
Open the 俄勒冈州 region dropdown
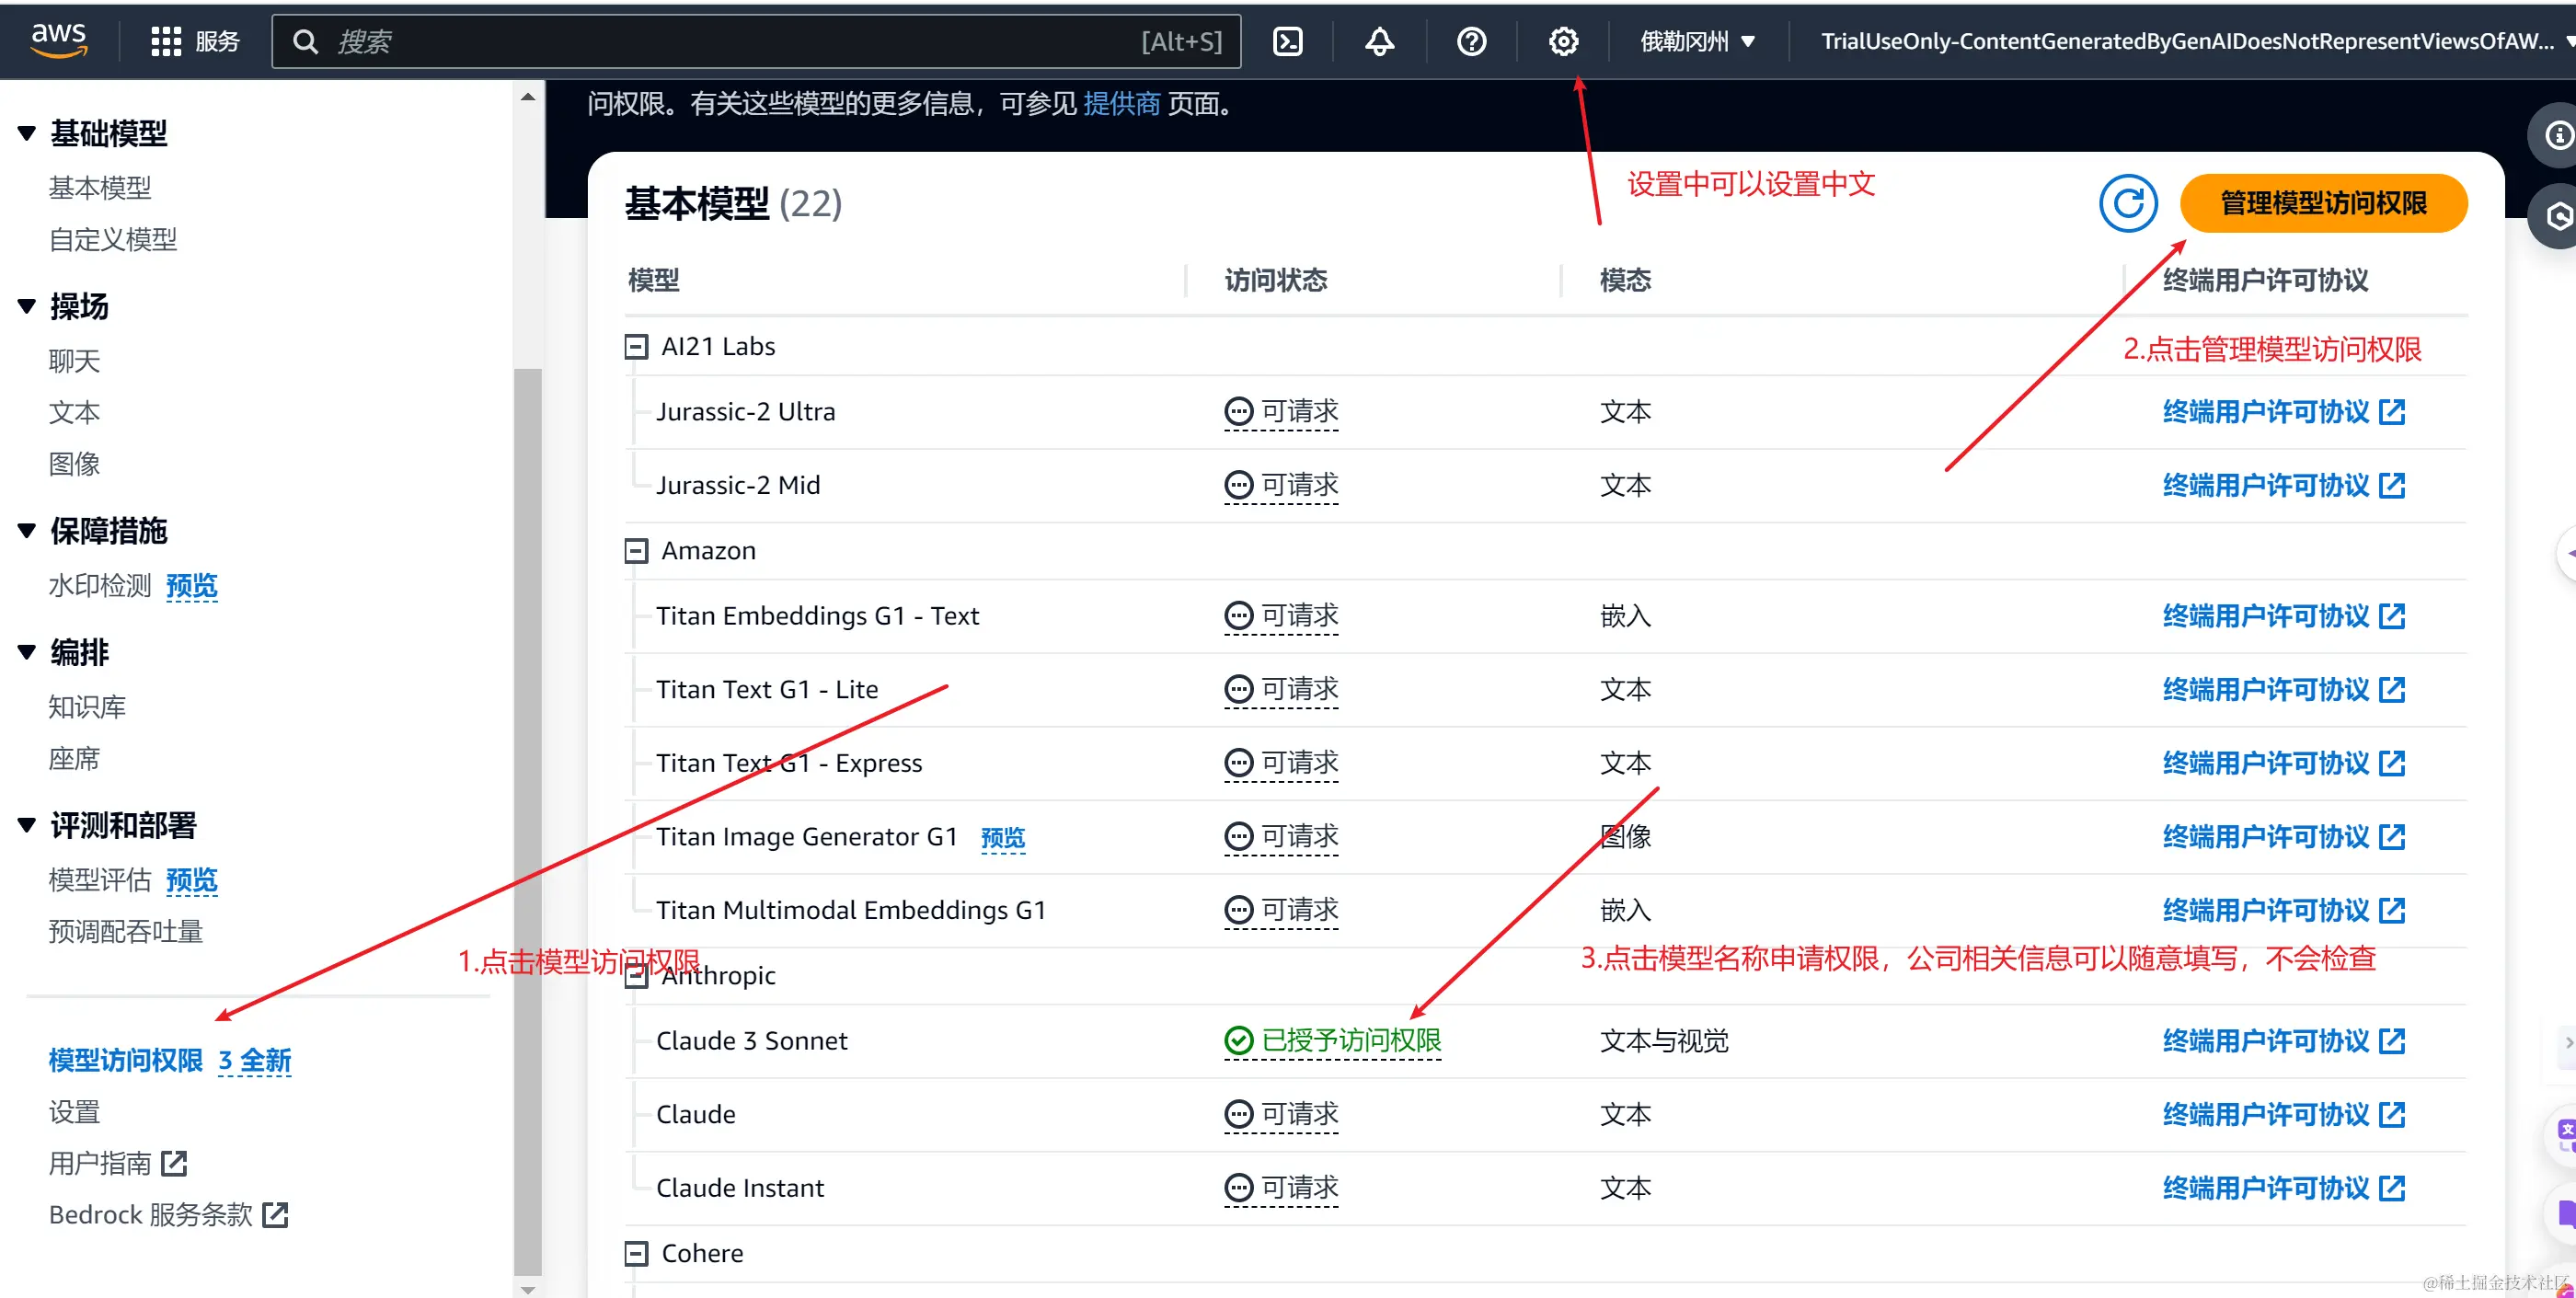tap(1697, 41)
